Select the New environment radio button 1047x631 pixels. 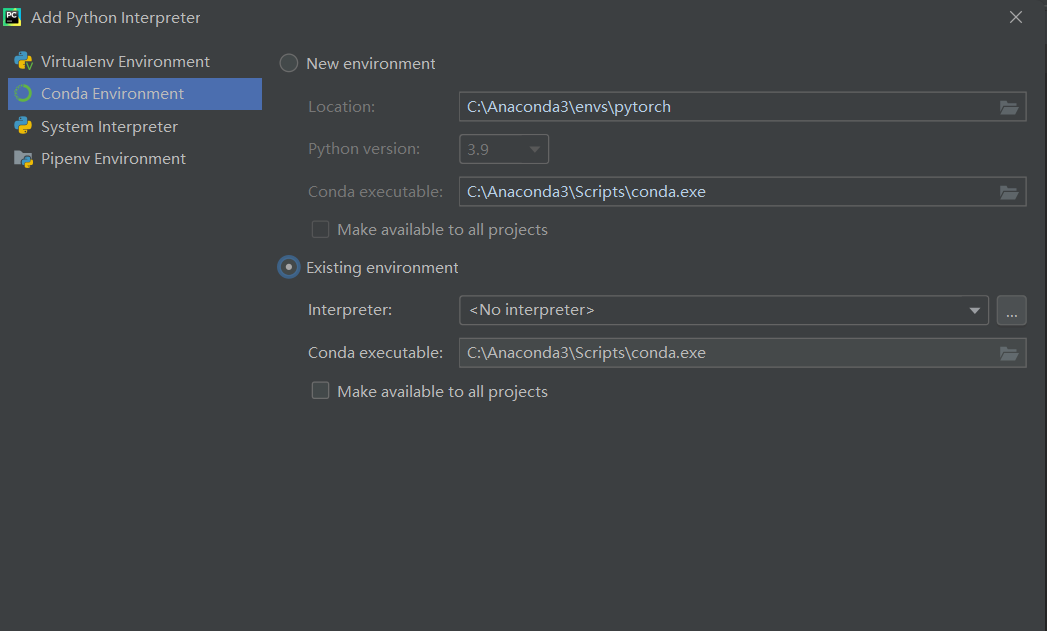[288, 63]
